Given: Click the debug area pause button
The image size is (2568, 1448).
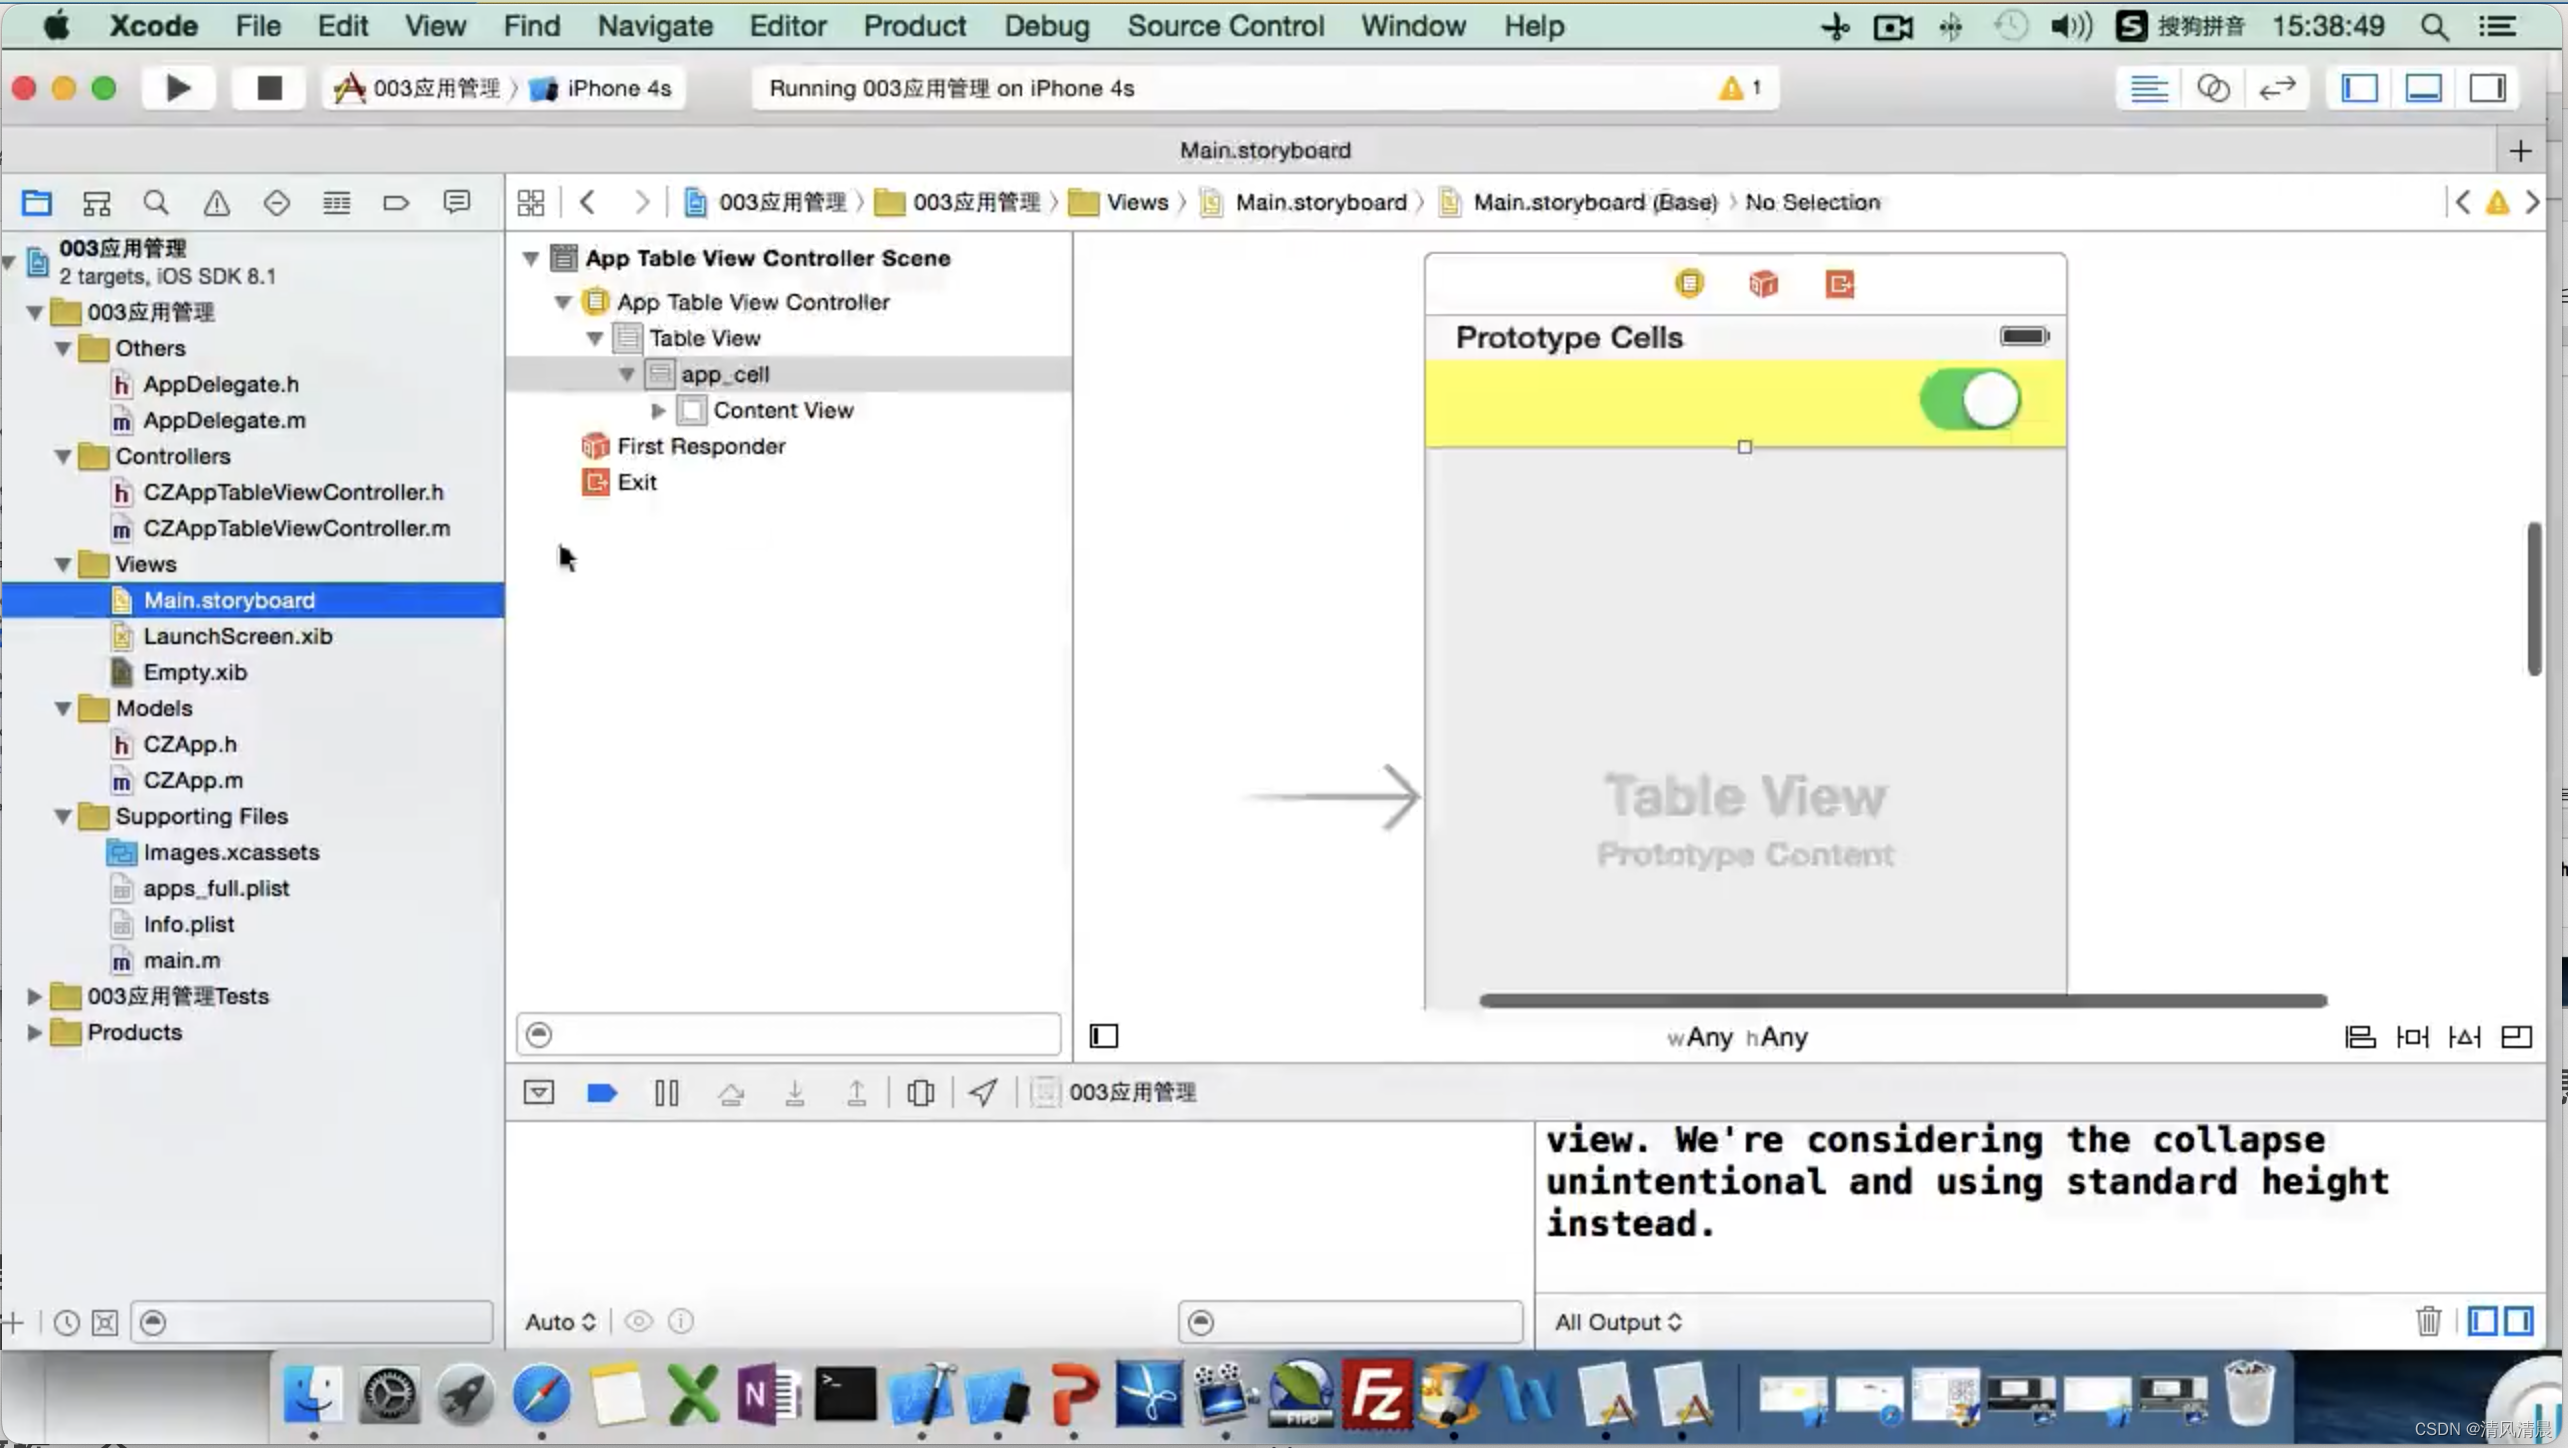Looking at the screenshot, I should (x=667, y=1092).
